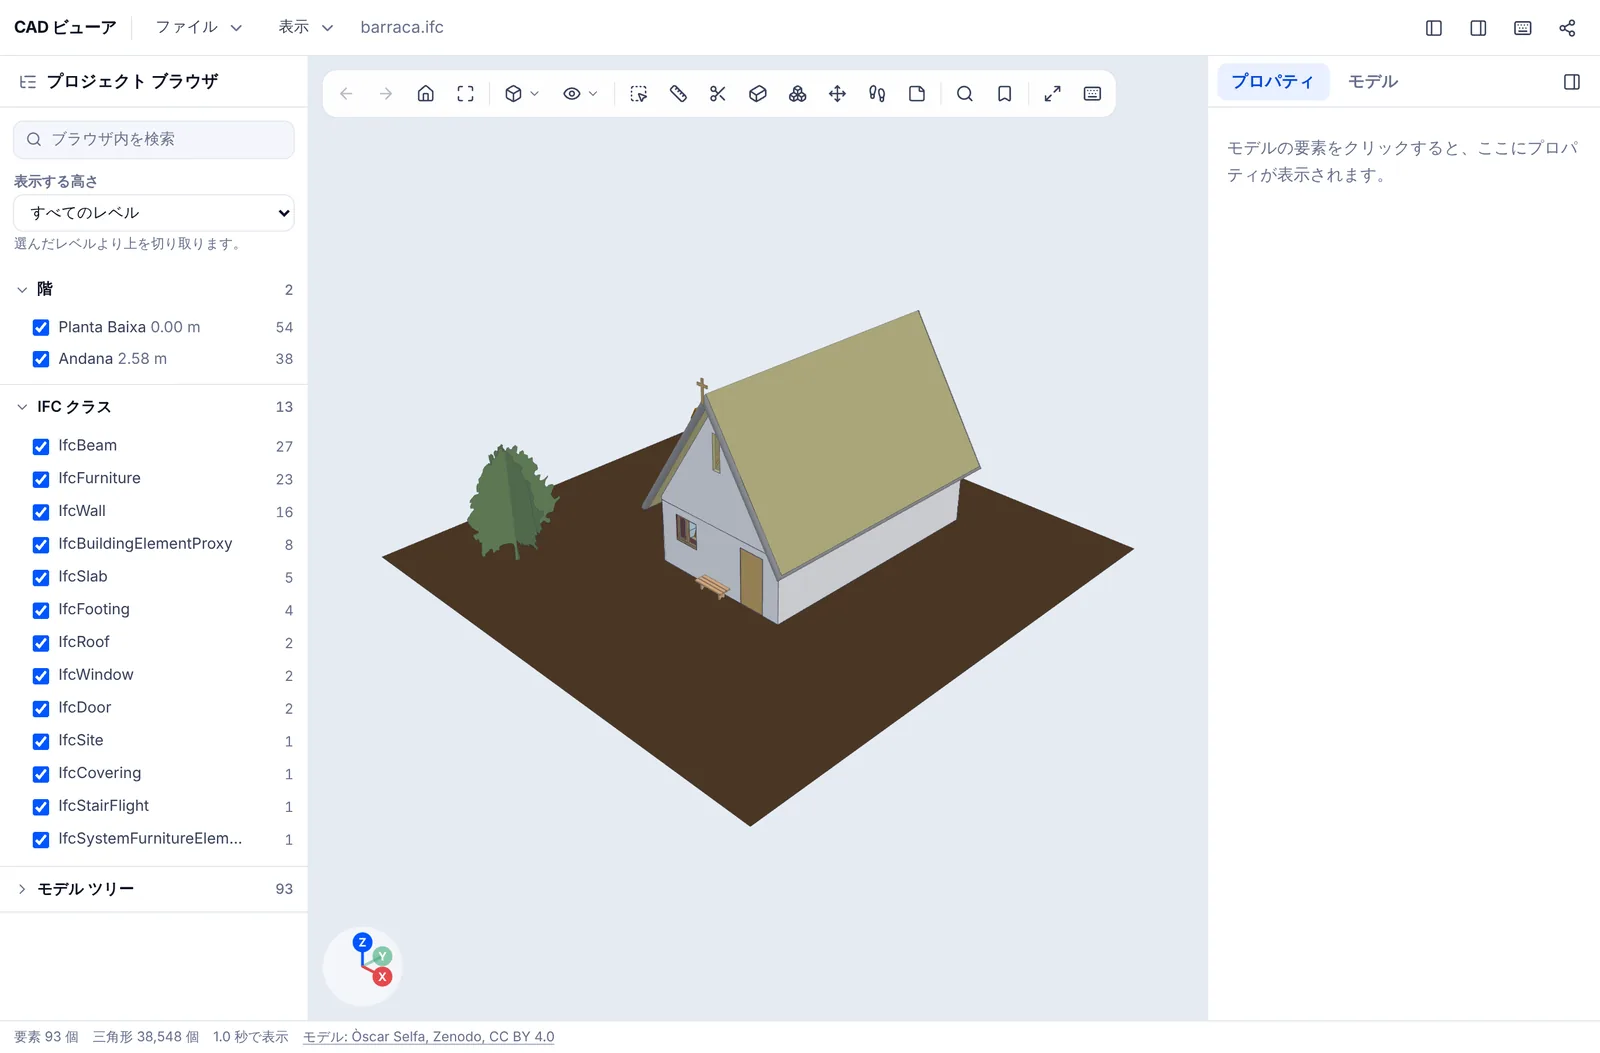
Task: Select the move arrows tool
Action: coord(838,94)
